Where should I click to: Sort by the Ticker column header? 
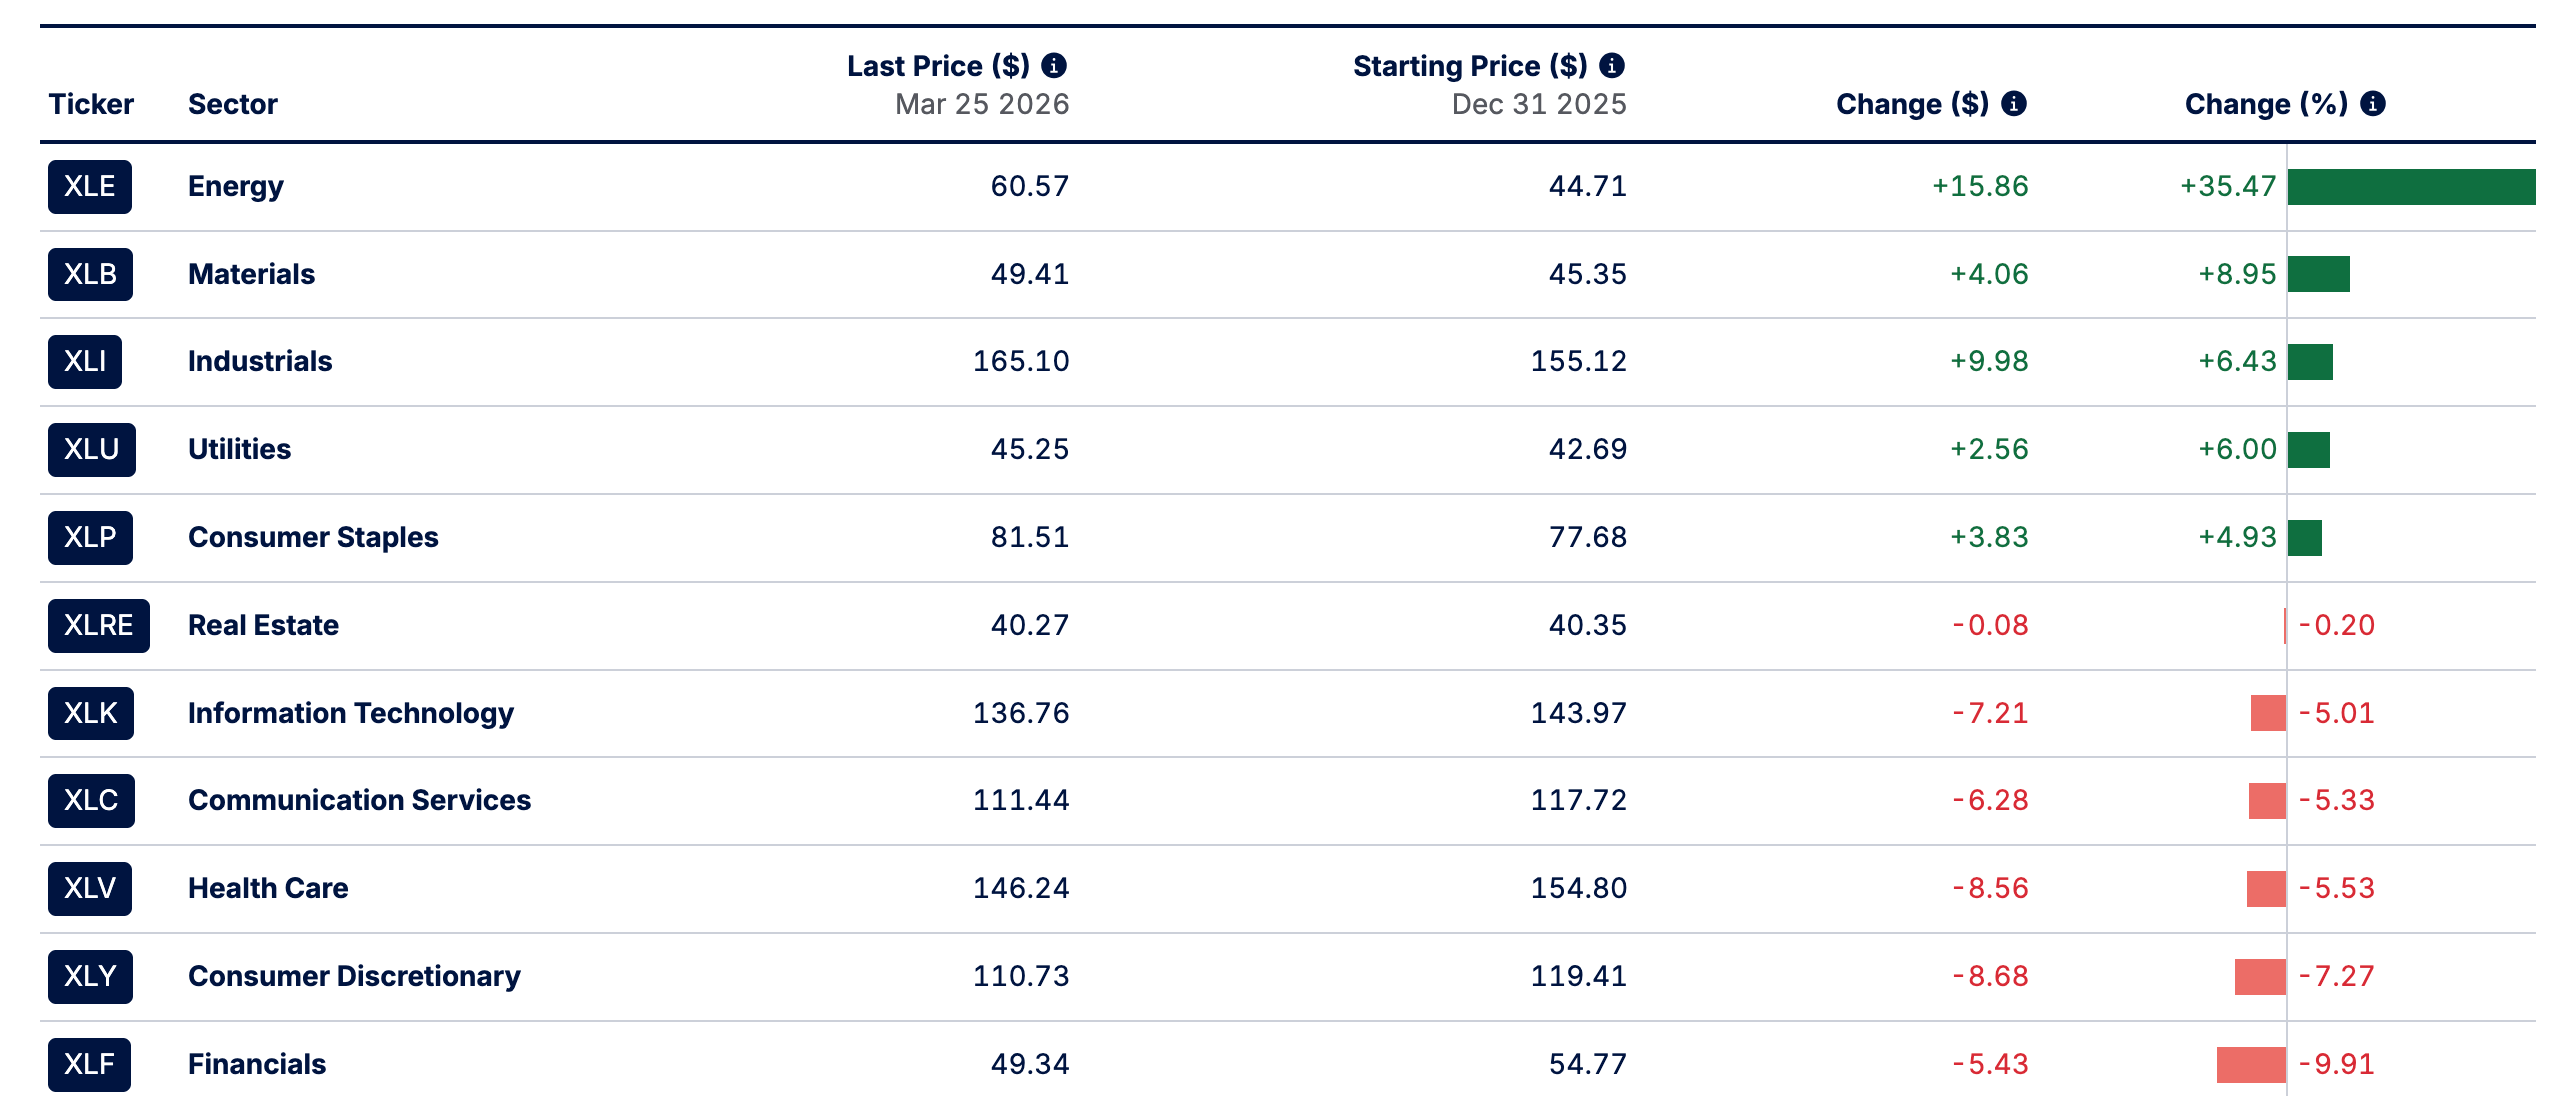click(91, 104)
